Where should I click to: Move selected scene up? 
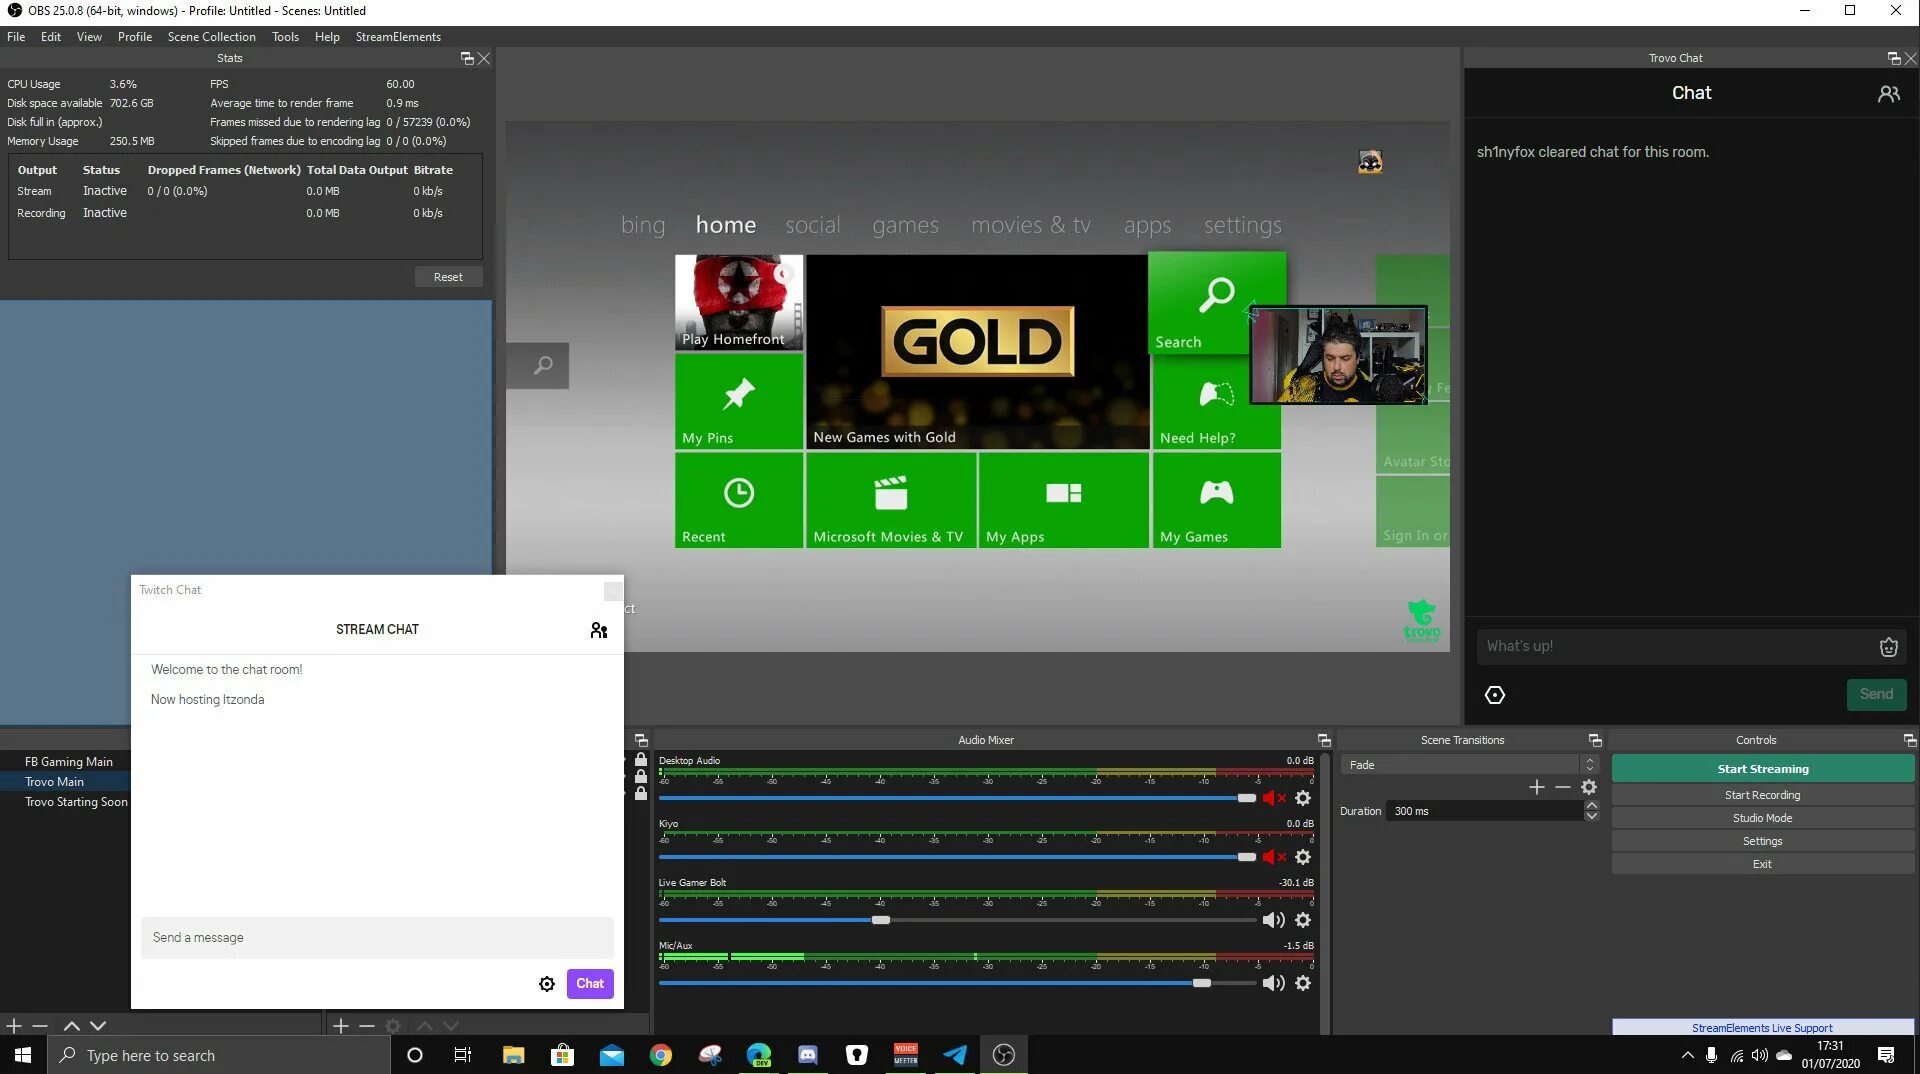(71, 1026)
